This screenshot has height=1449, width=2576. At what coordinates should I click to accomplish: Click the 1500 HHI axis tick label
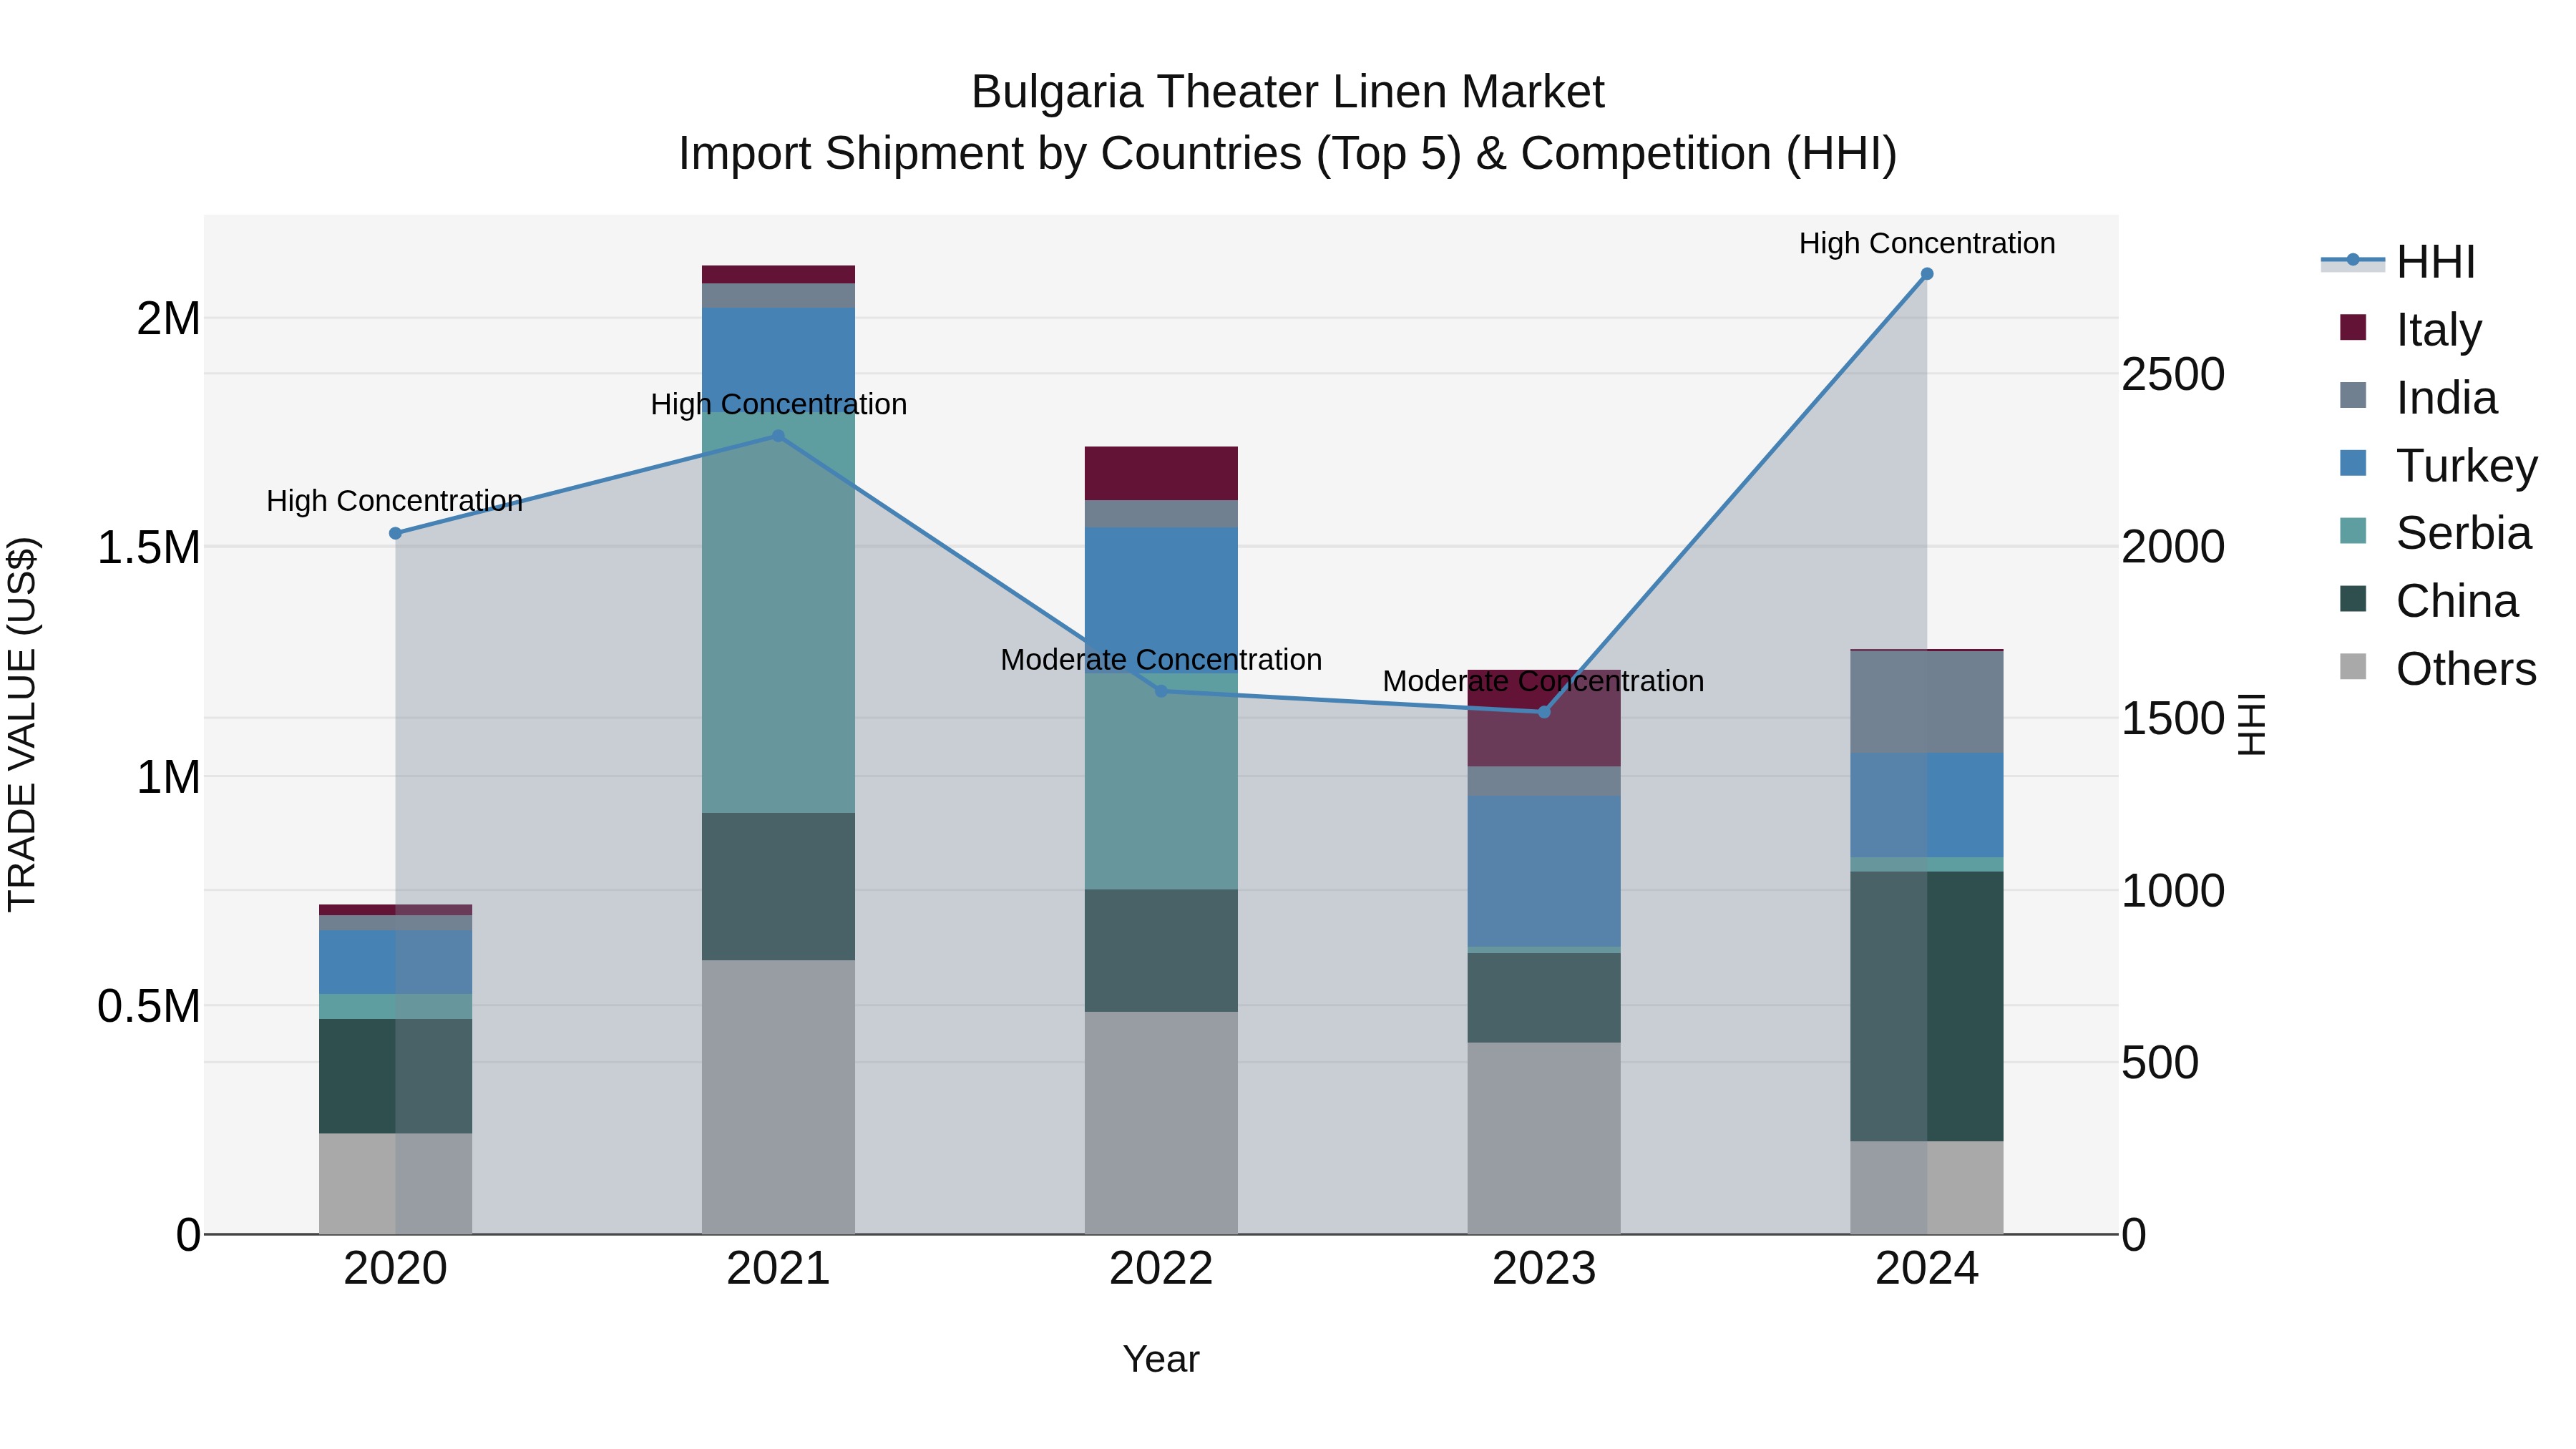click(x=2173, y=719)
